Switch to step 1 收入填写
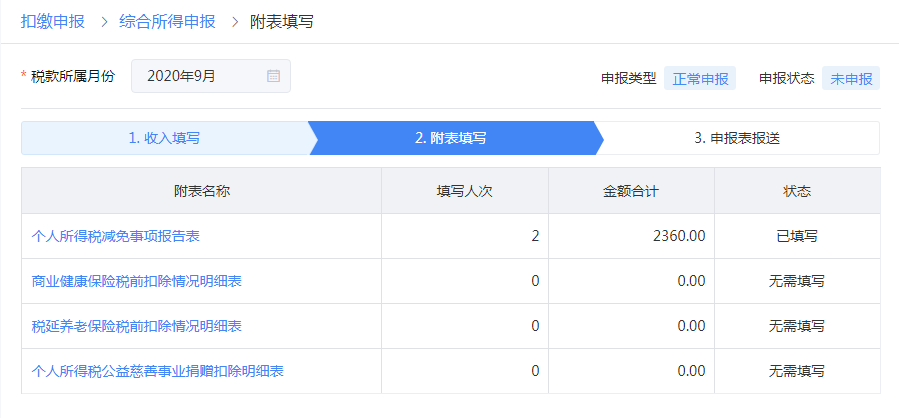Screen dimensions: 899x418 coord(164,138)
